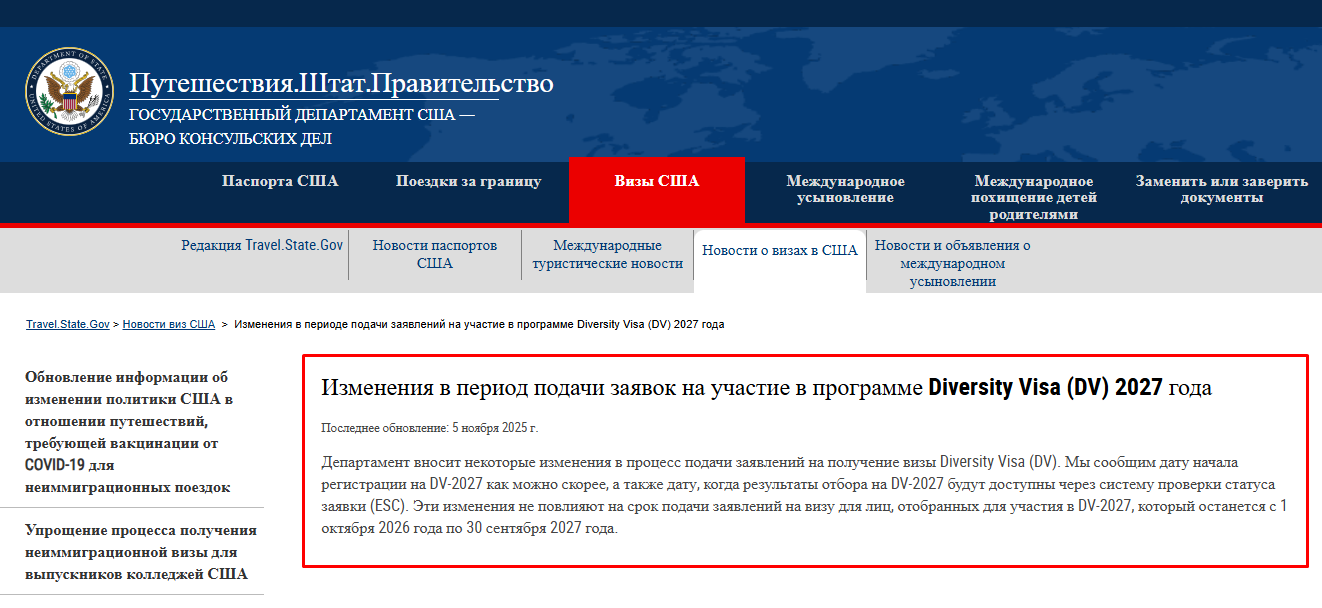Switch to the Редакция Travel.State.Gov tab
1322x608 pixels.
(x=262, y=245)
